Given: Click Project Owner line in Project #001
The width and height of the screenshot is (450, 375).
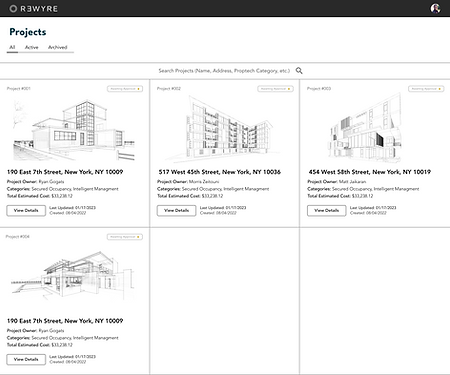Looking at the screenshot, I should 35,182.
